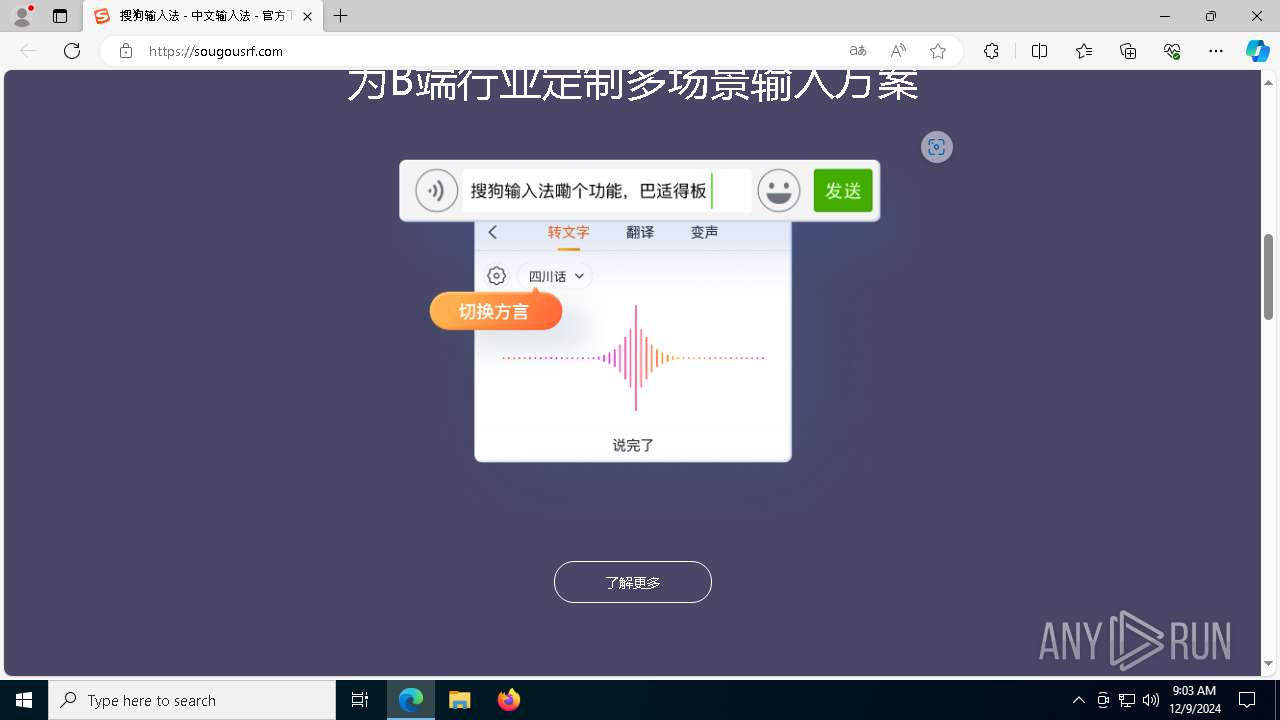The height and width of the screenshot is (720, 1280).
Task: Open File Explorer from the taskbar
Action: click(460, 700)
